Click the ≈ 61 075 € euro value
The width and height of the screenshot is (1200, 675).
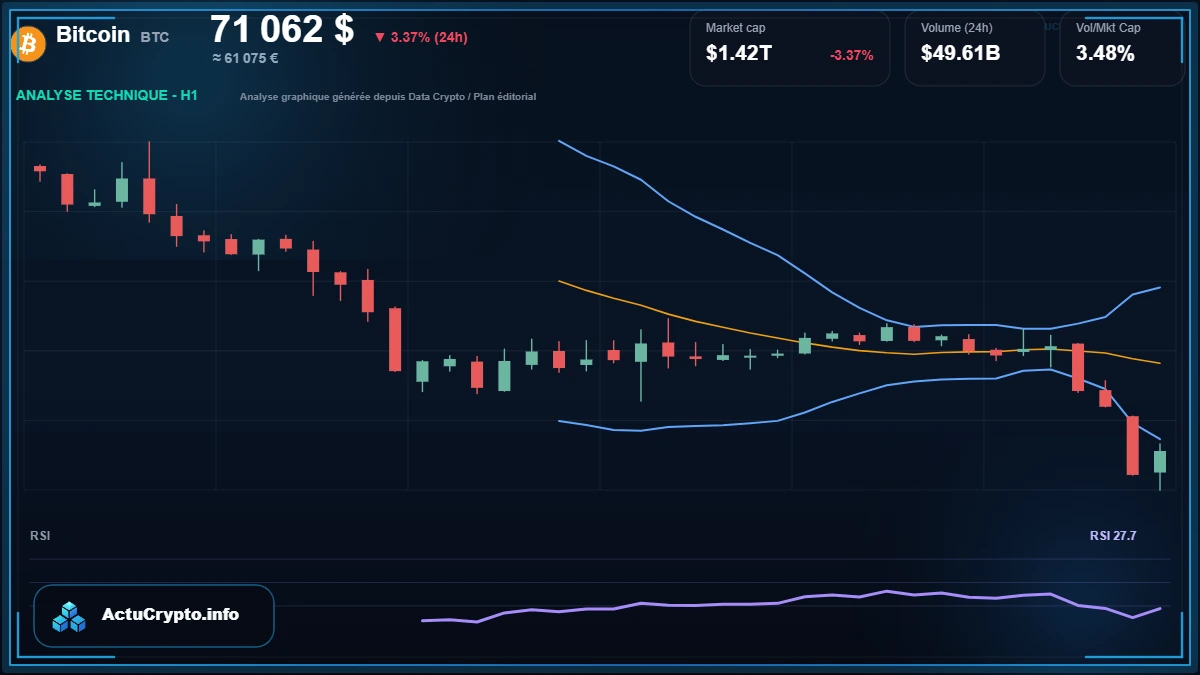(x=245, y=58)
